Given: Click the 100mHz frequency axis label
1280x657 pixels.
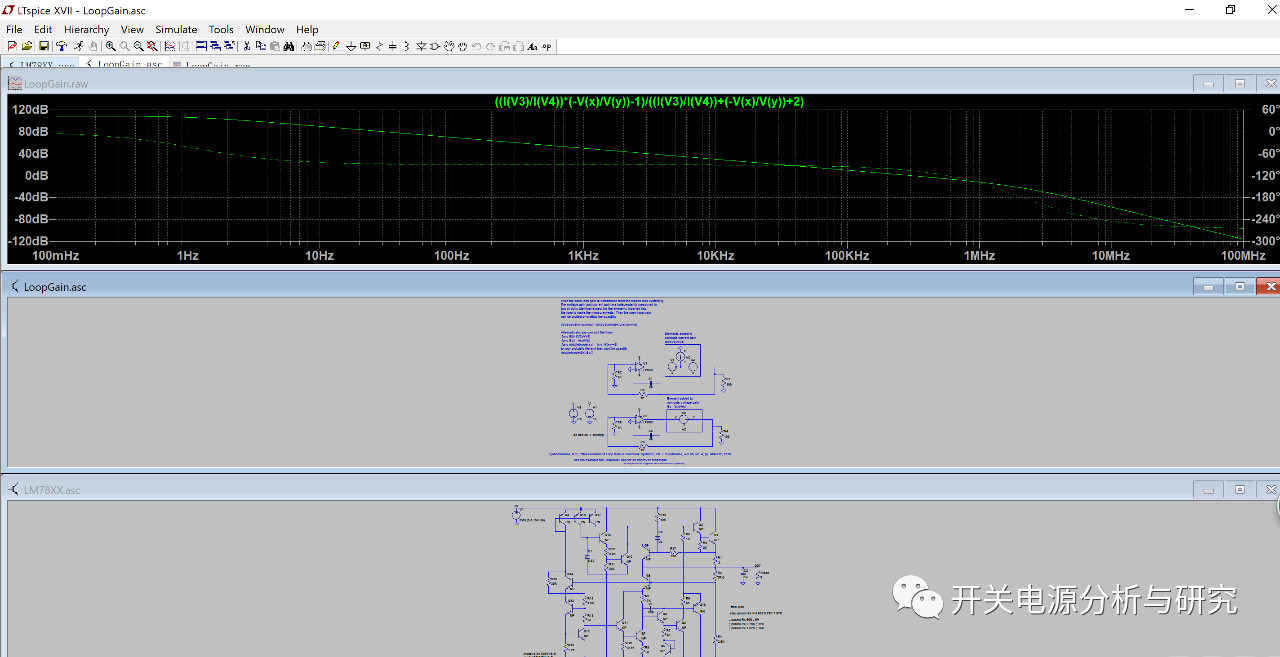Looking at the screenshot, I should coord(56,256).
